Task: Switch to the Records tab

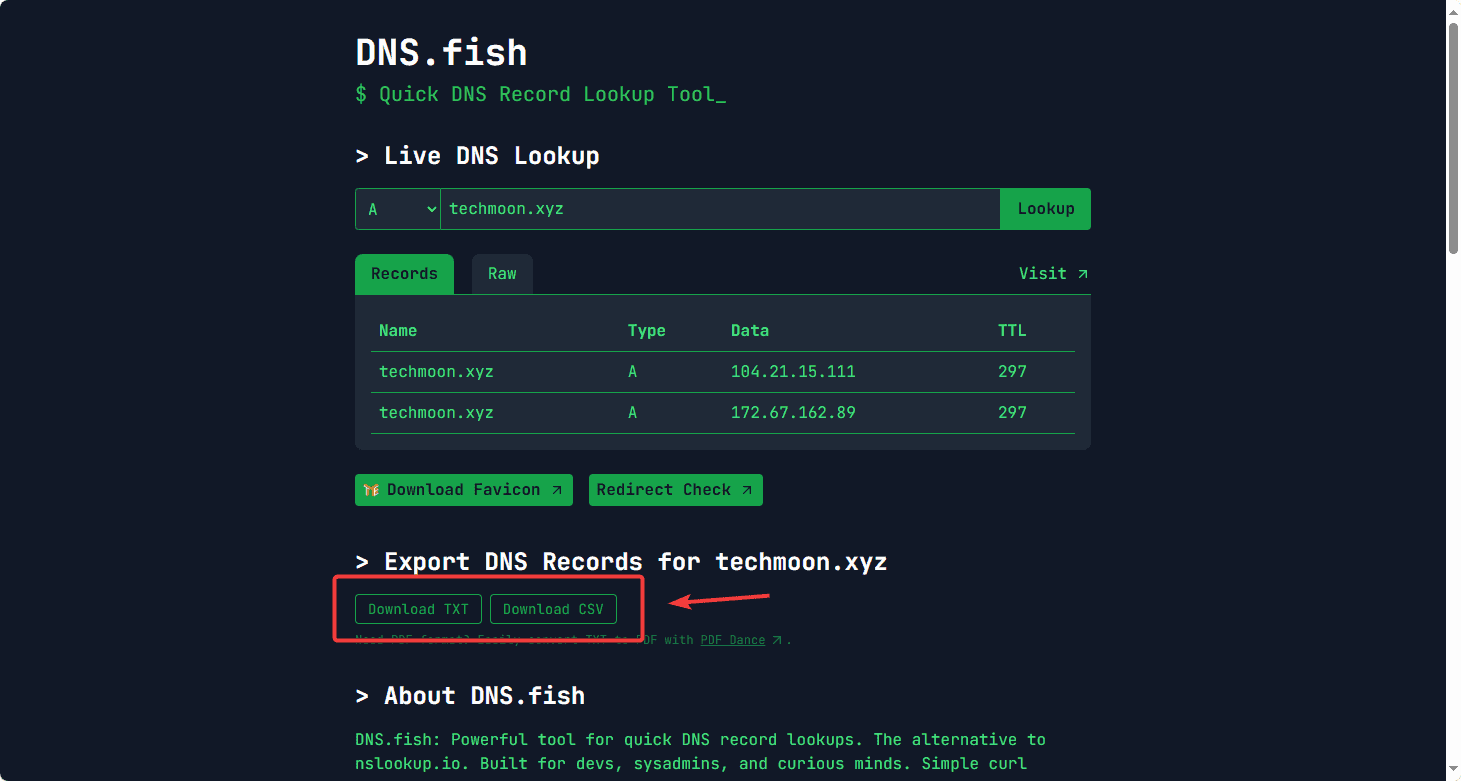Action: click(x=404, y=274)
